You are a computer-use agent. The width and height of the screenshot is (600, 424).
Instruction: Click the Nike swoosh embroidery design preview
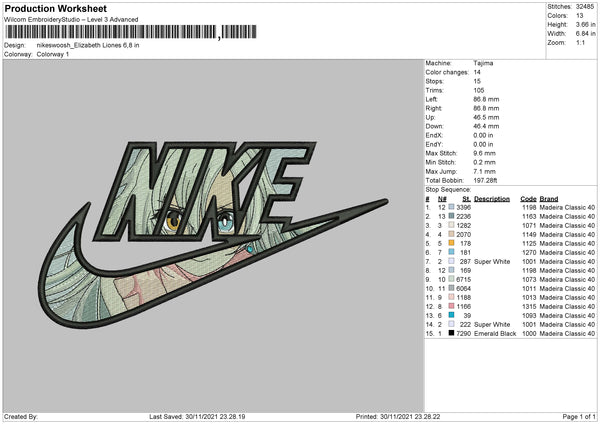tap(213, 235)
